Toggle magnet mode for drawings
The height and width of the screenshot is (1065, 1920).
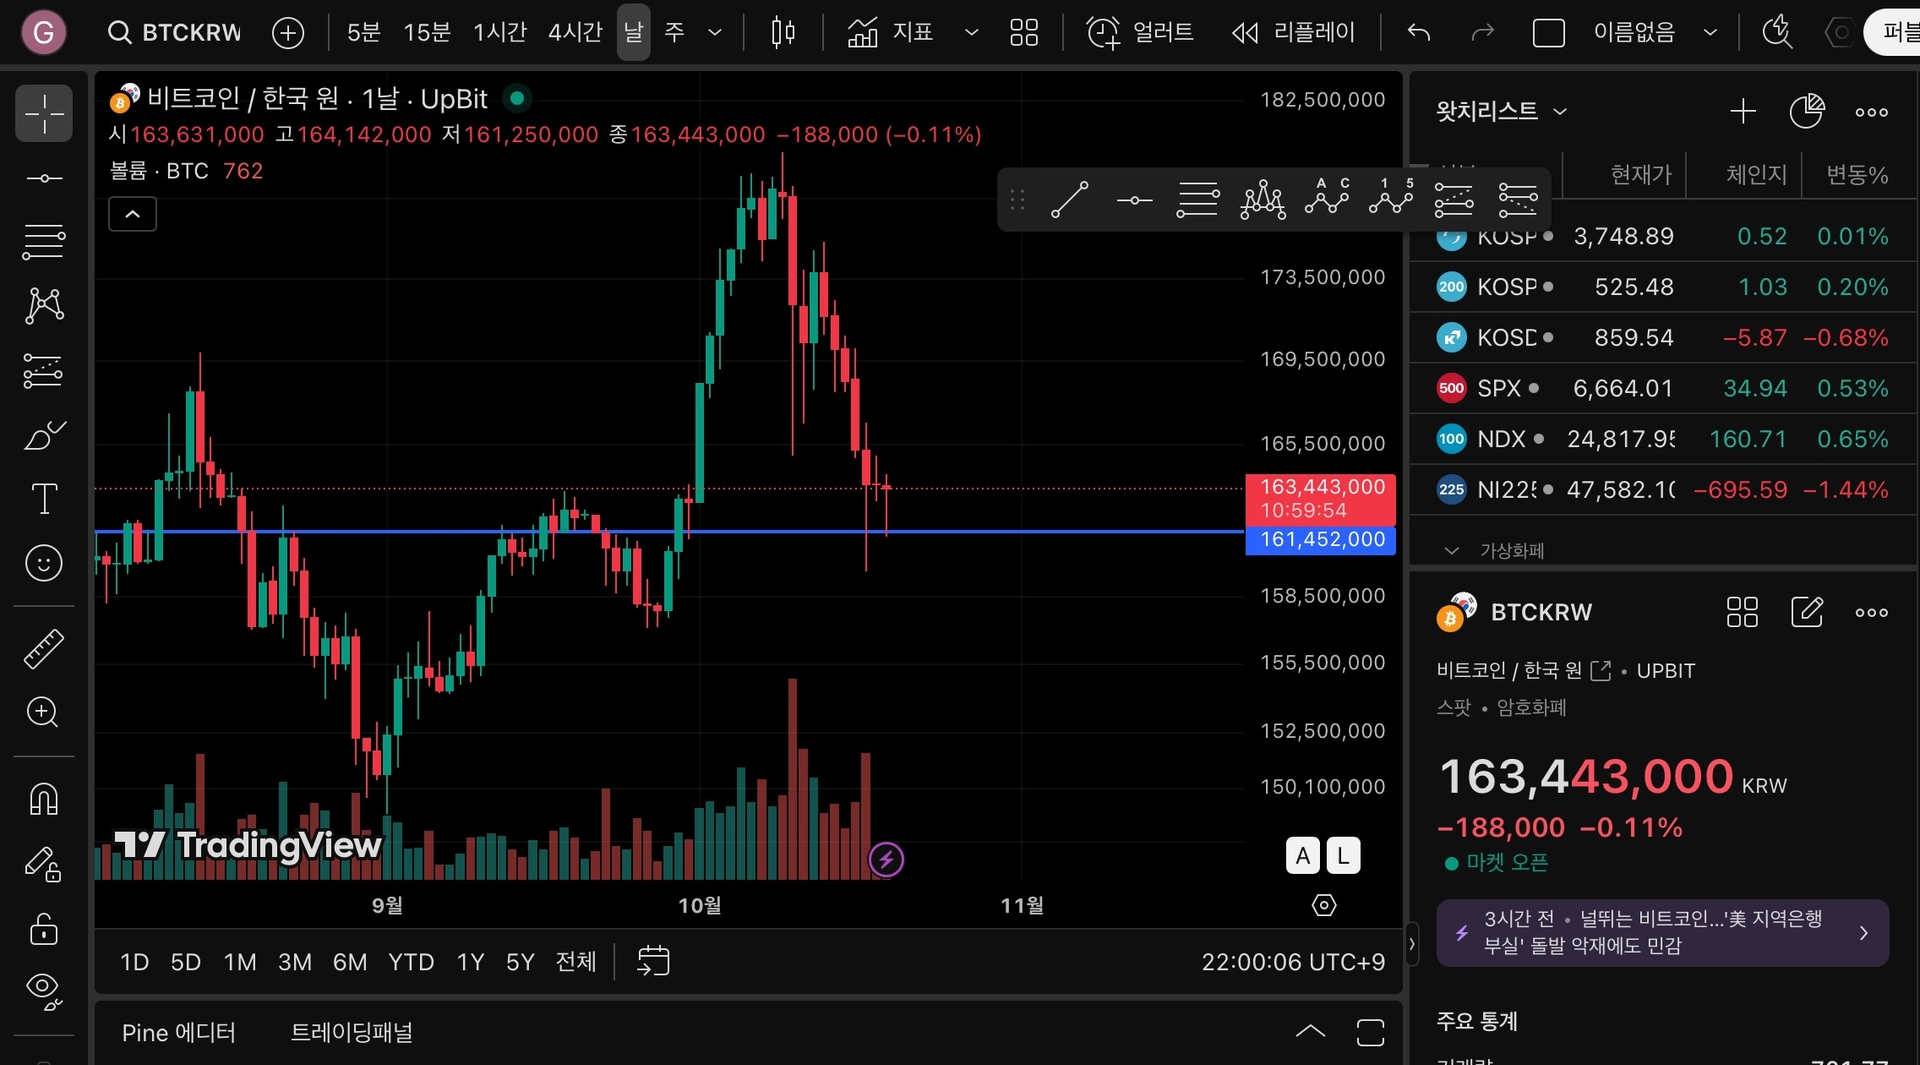tap(44, 799)
